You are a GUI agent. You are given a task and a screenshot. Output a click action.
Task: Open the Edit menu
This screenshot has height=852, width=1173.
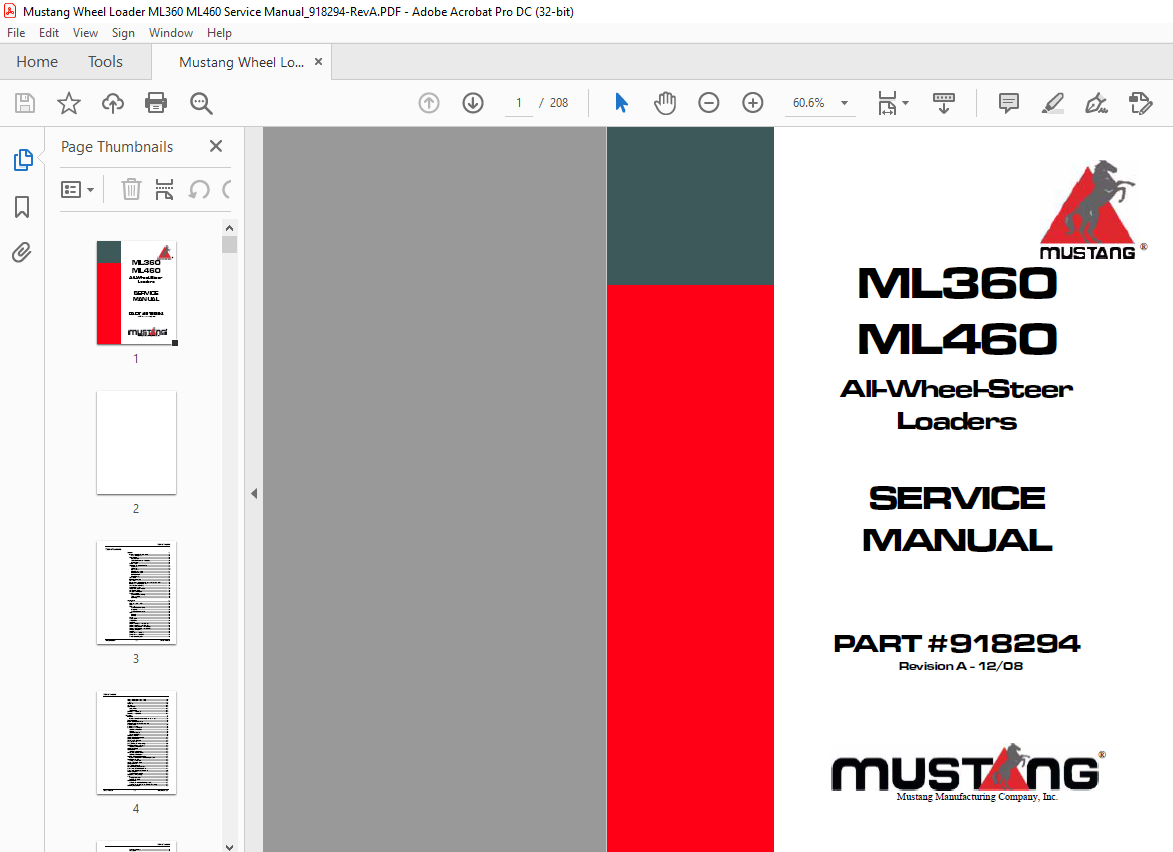pyautogui.click(x=49, y=33)
